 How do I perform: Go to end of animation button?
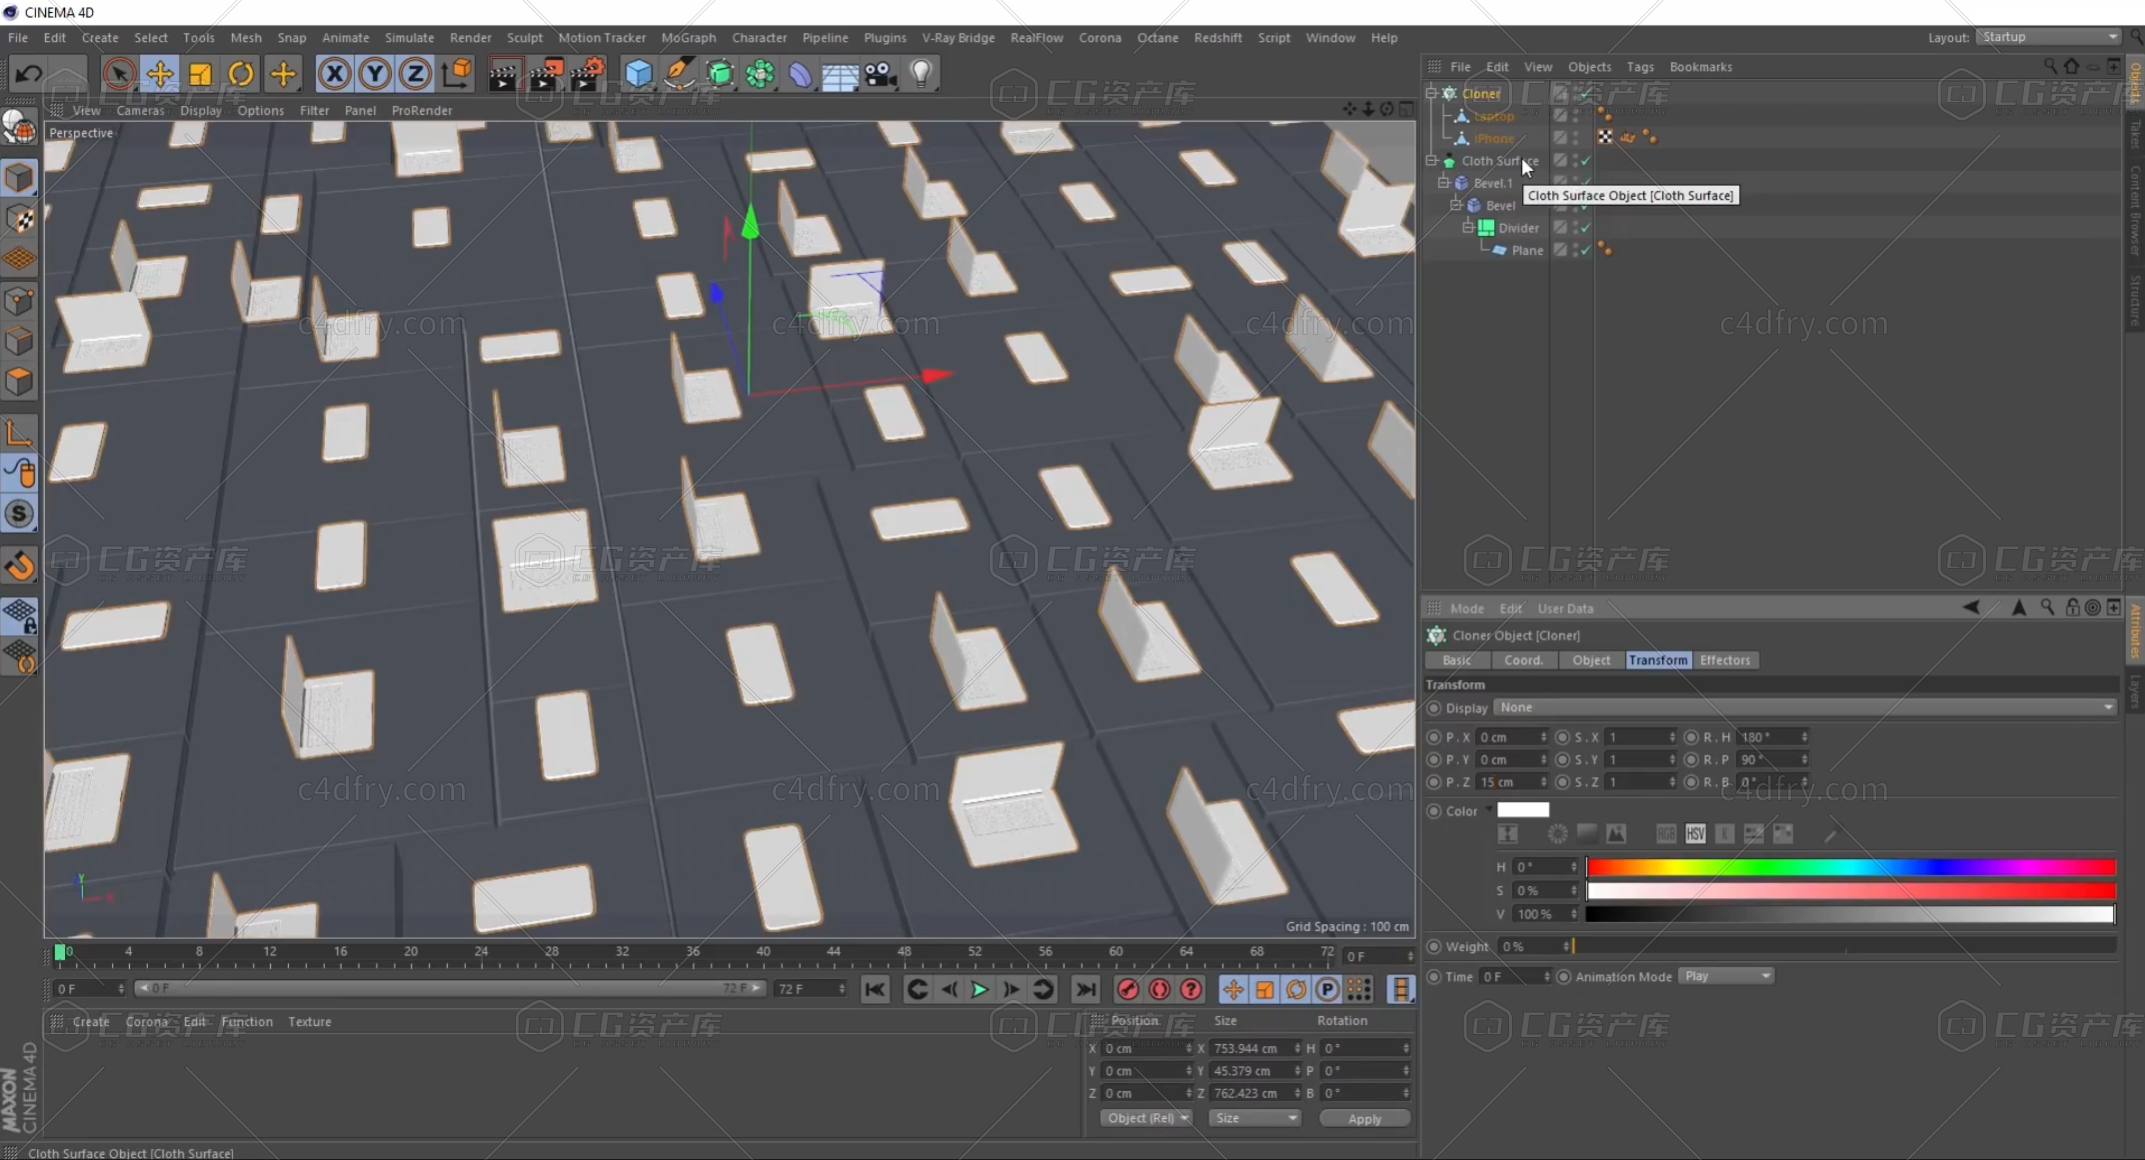pos(1085,989)
